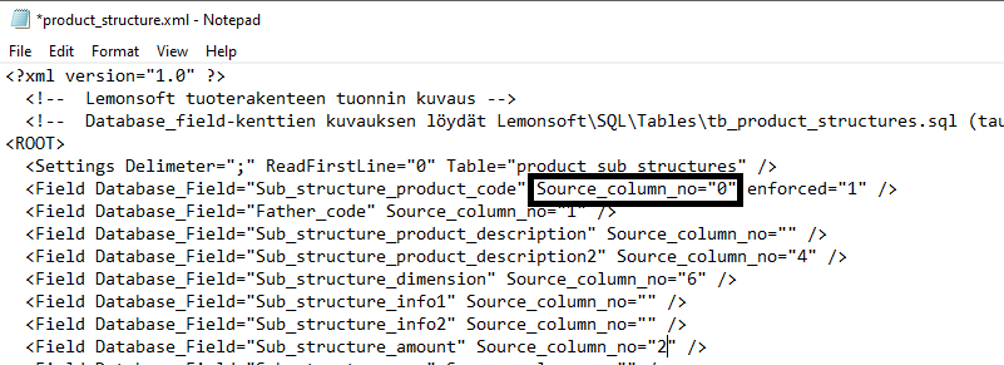Open the File menu

pyautogui.click(x=20, y=51)
